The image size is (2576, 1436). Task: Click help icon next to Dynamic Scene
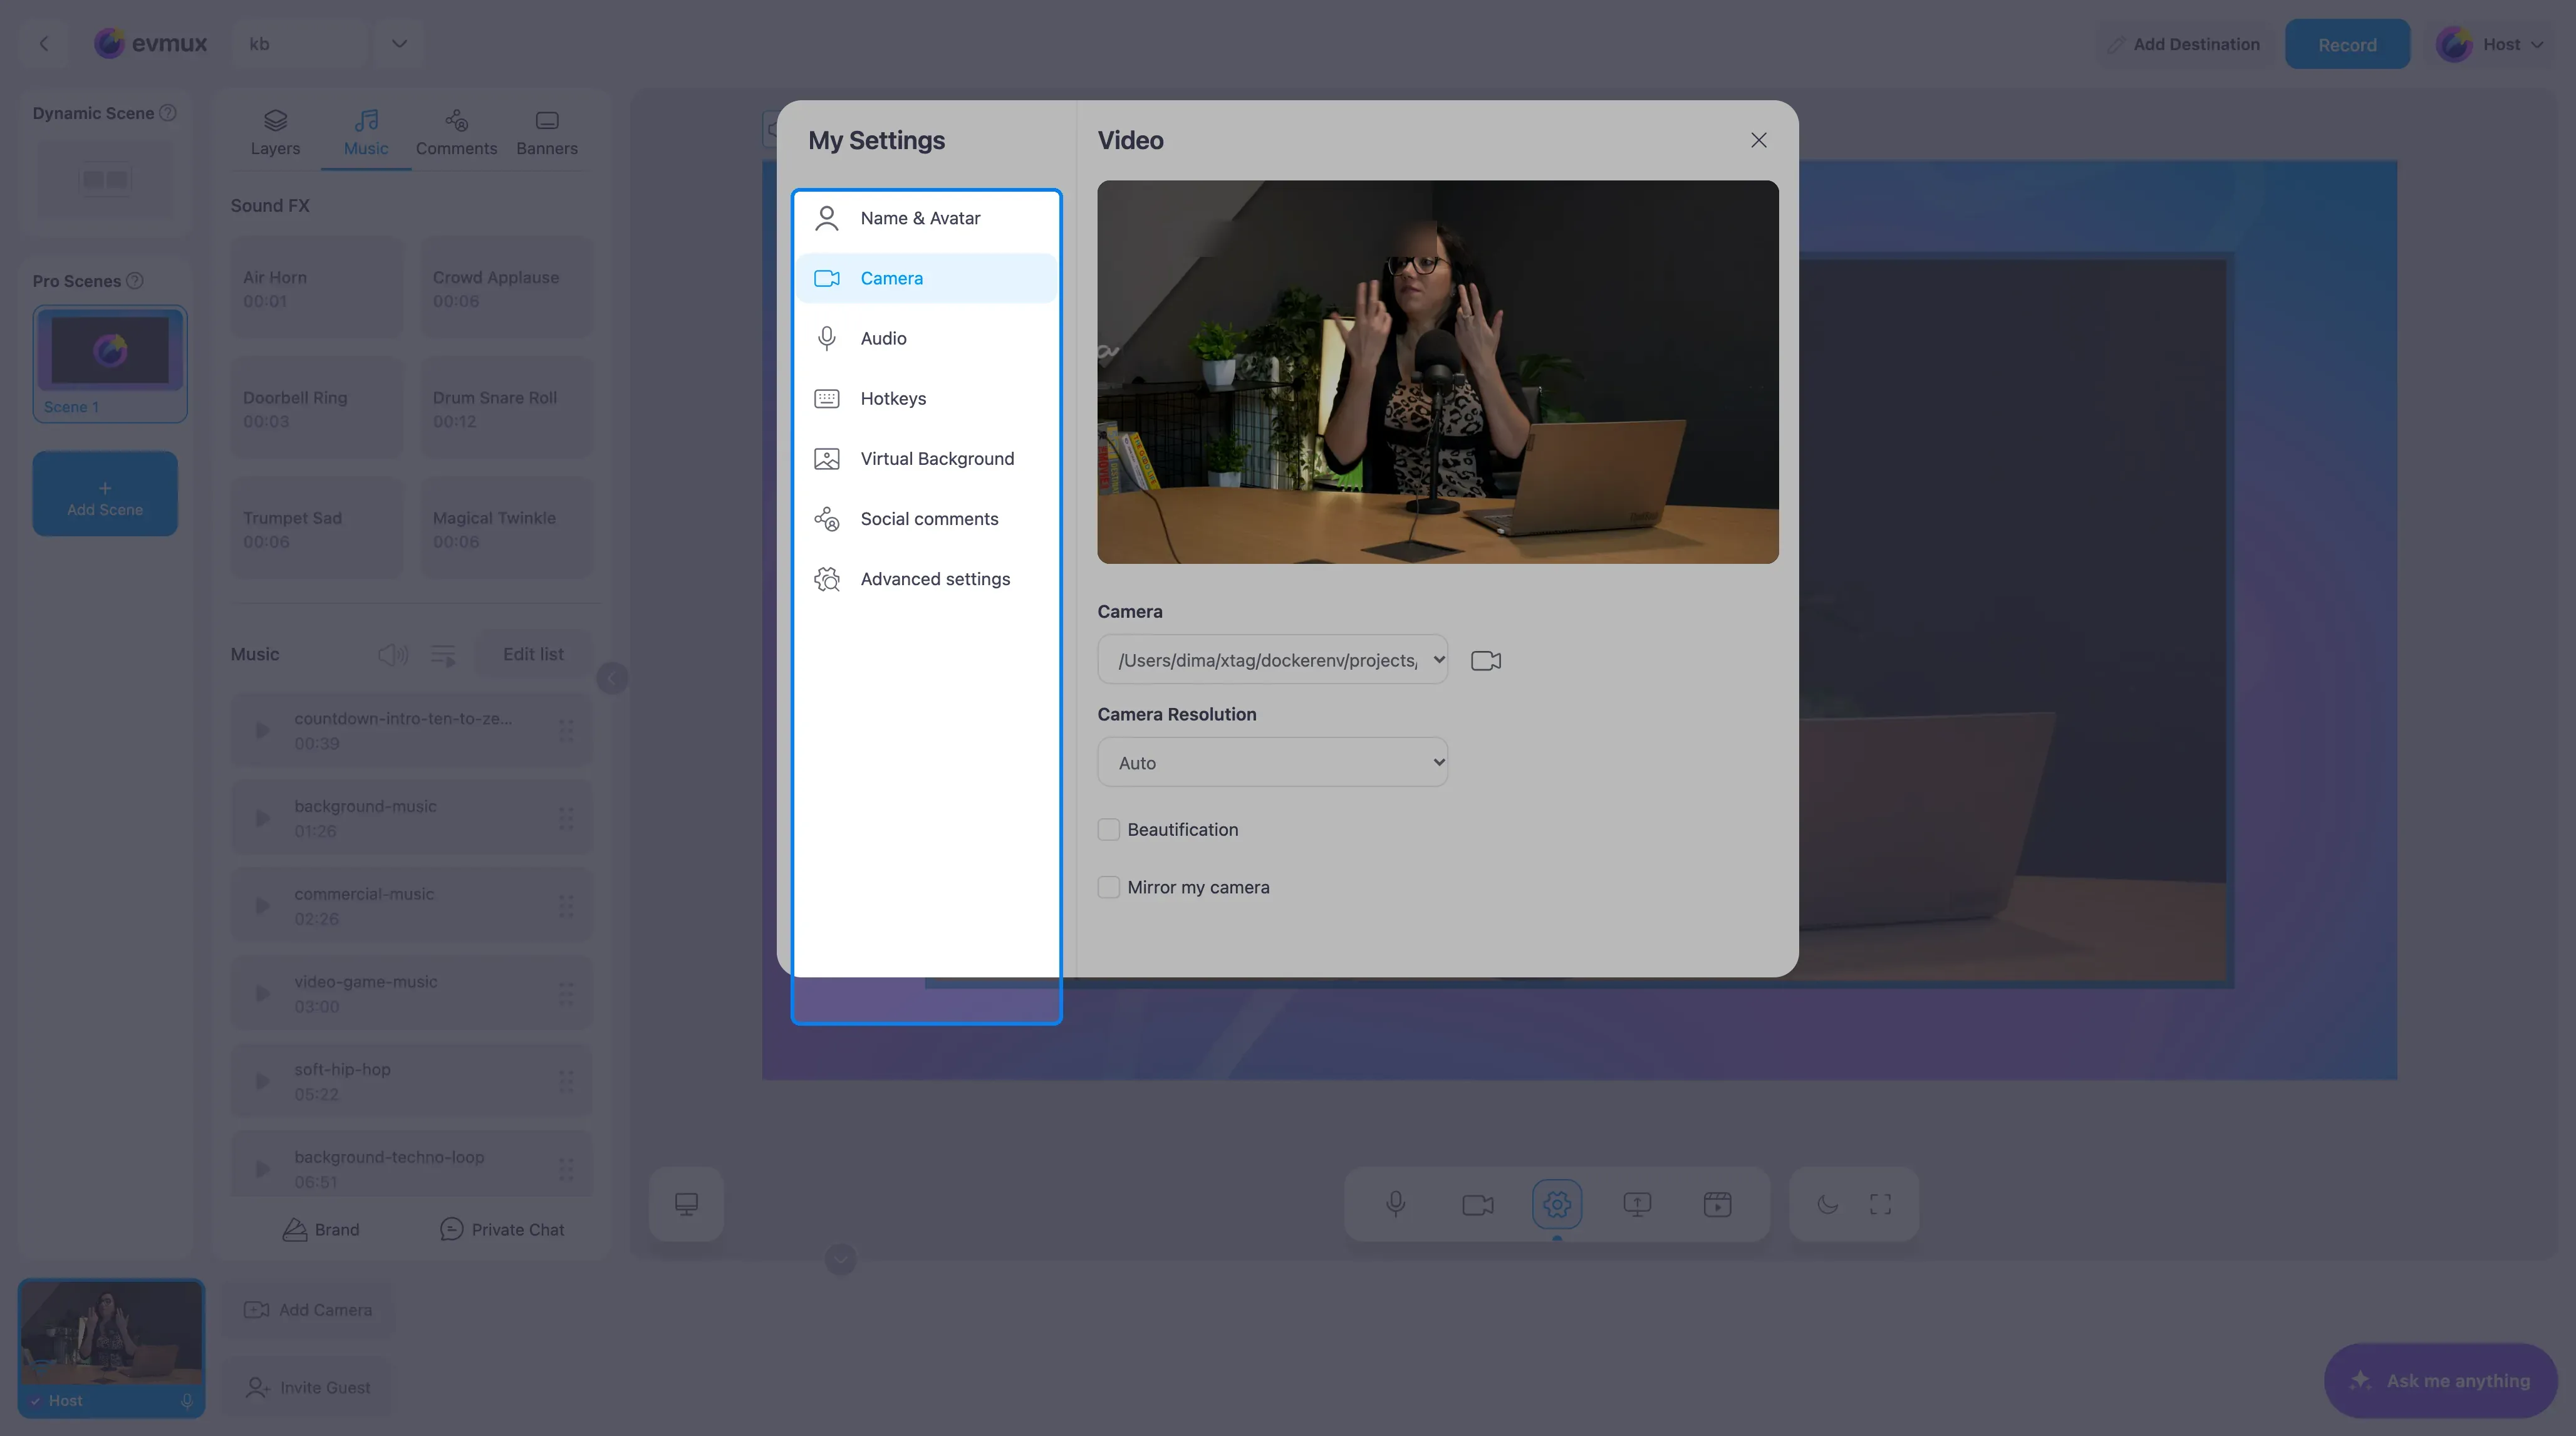coord(168,113)
